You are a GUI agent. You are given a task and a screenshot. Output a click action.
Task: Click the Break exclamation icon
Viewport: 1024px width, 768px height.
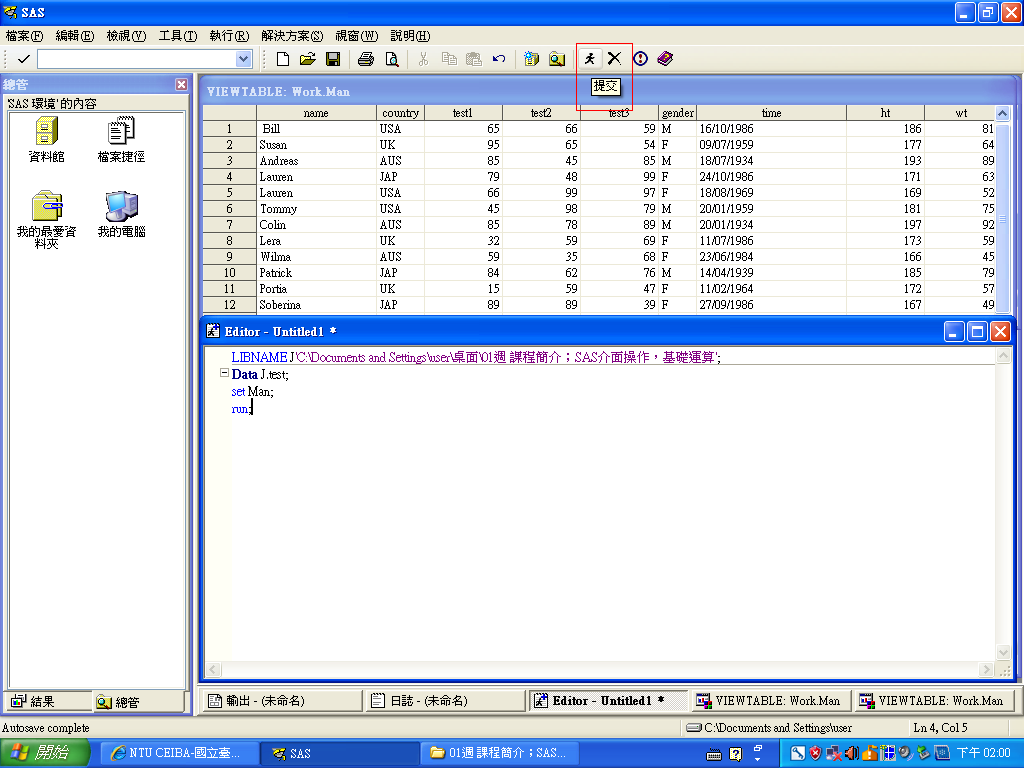(641, 59)
